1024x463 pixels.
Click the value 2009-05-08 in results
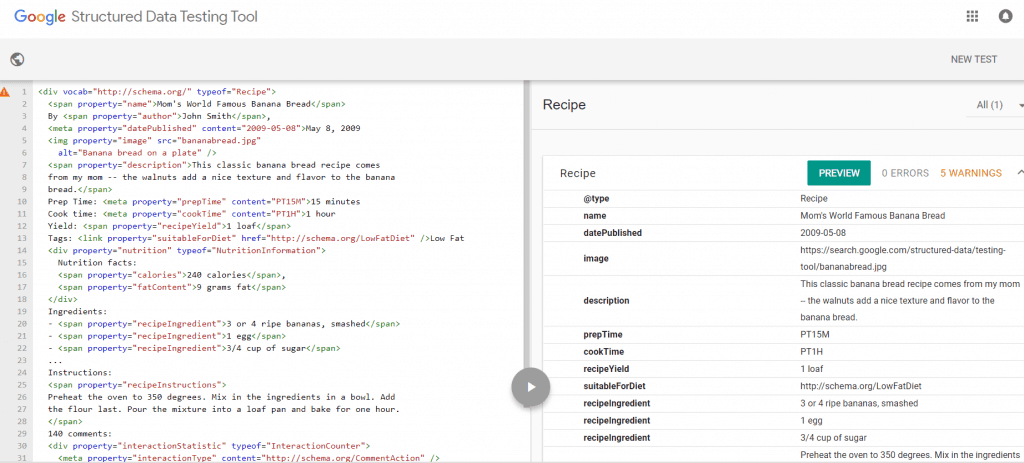click(x=824, y=232)
